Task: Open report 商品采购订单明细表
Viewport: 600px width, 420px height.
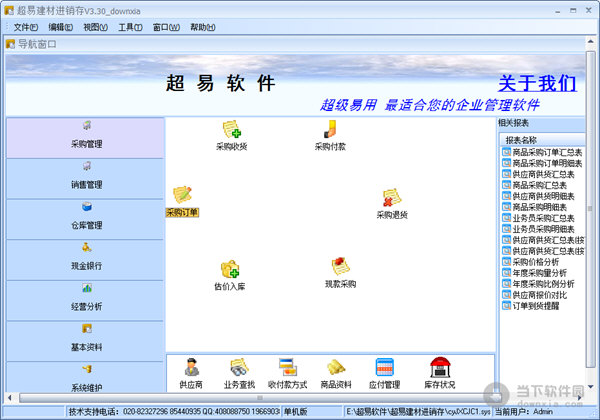Action: (x=543, y=163)
